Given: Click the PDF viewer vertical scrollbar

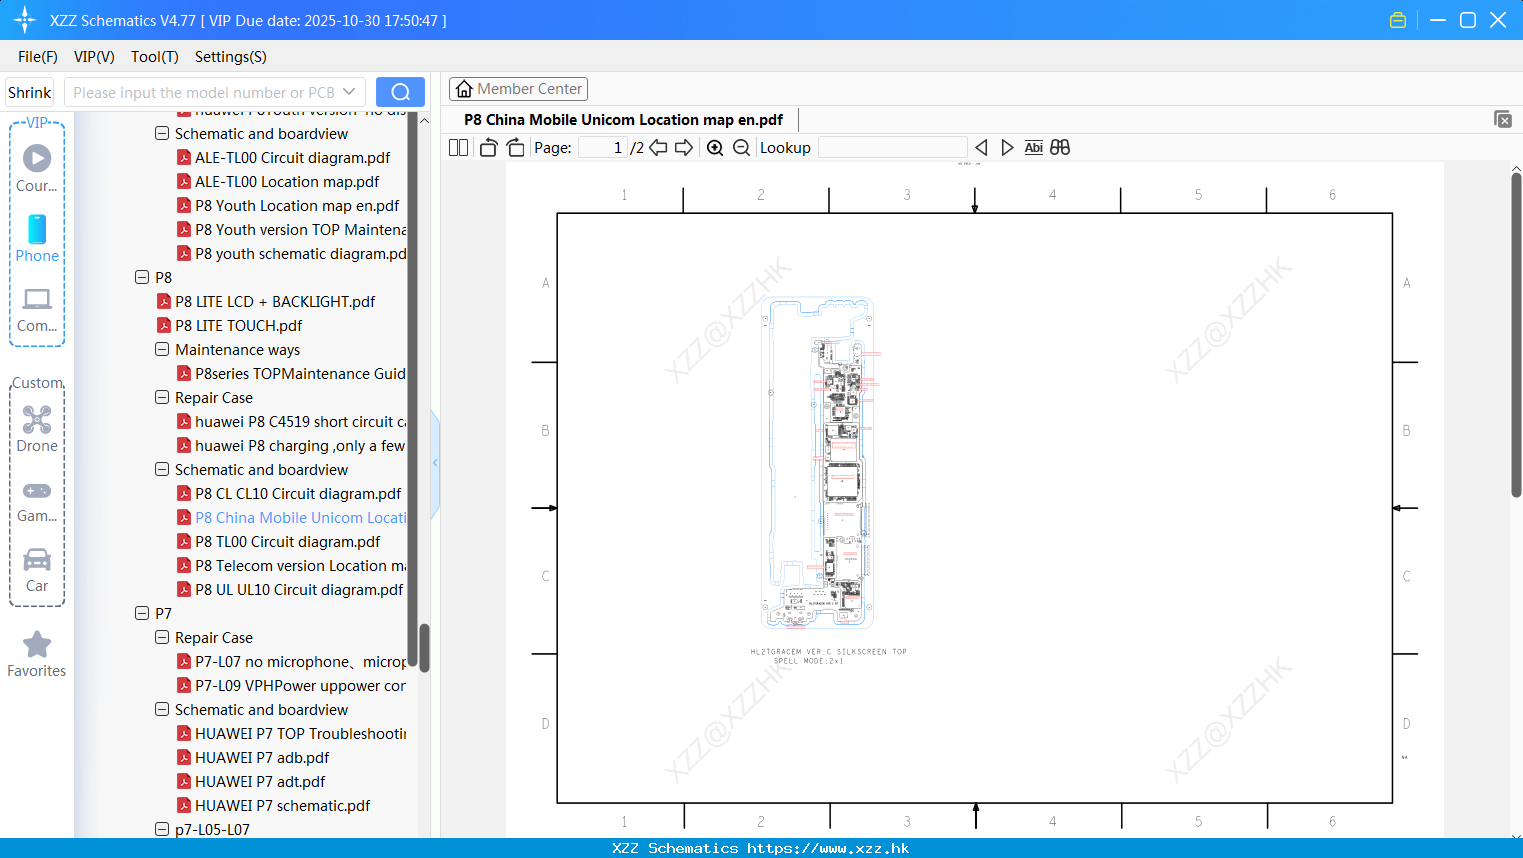Looking at the screenshot, I should click(1516, 335).
